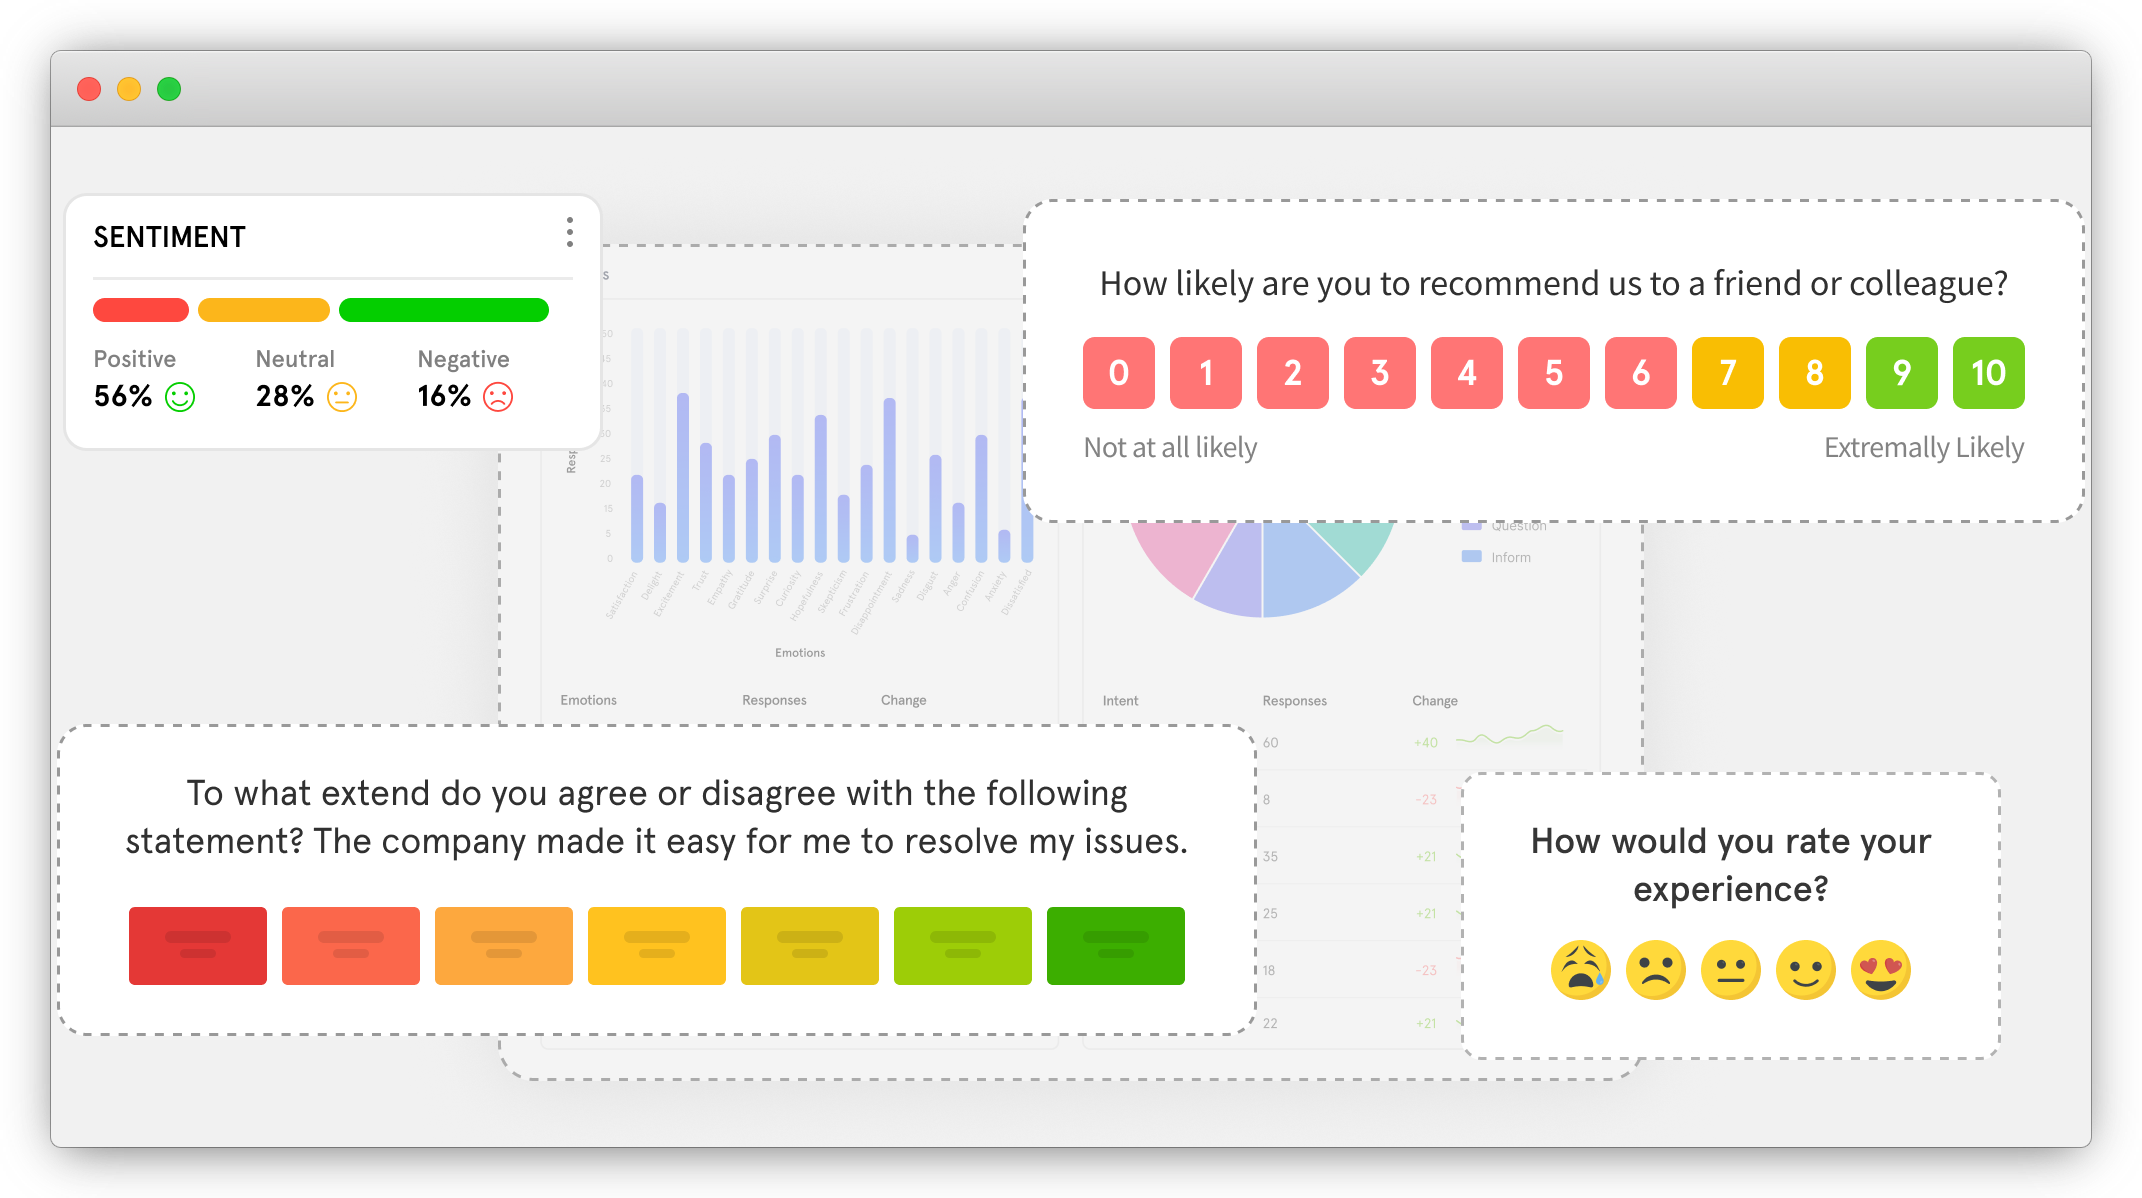The image size is (2142, 1198).
Task: Pick the frowning face emoji rating
Action: coord(1655,970)
